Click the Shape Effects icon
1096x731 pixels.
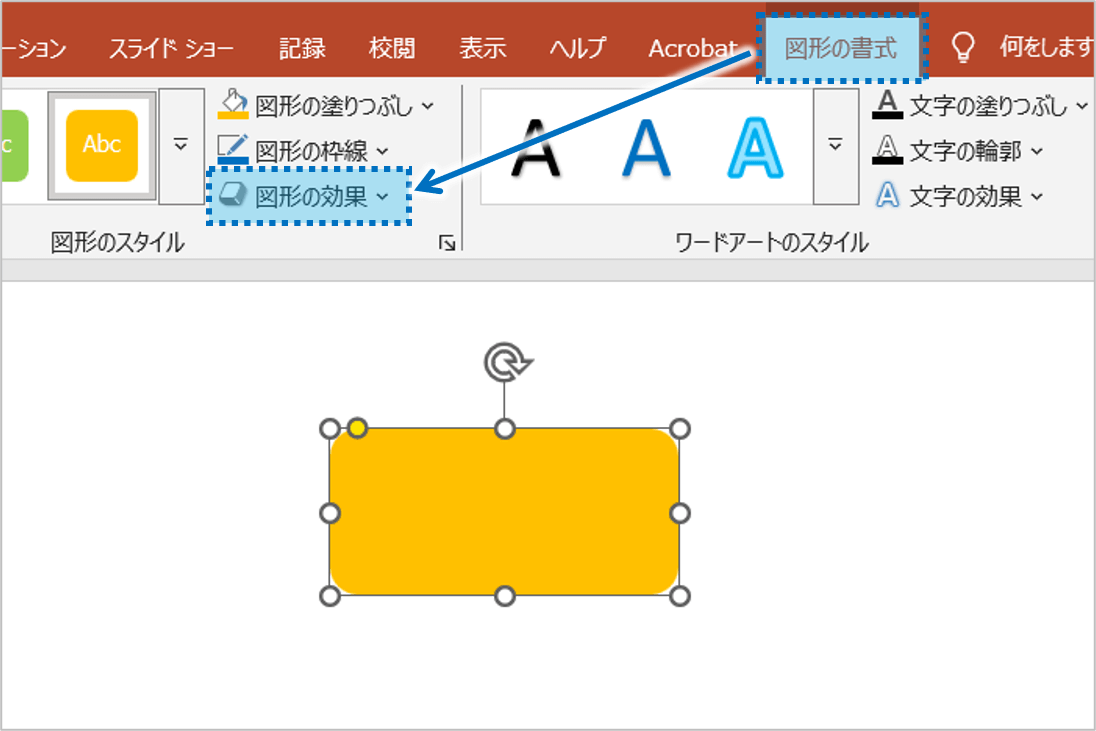click(233, 196)
